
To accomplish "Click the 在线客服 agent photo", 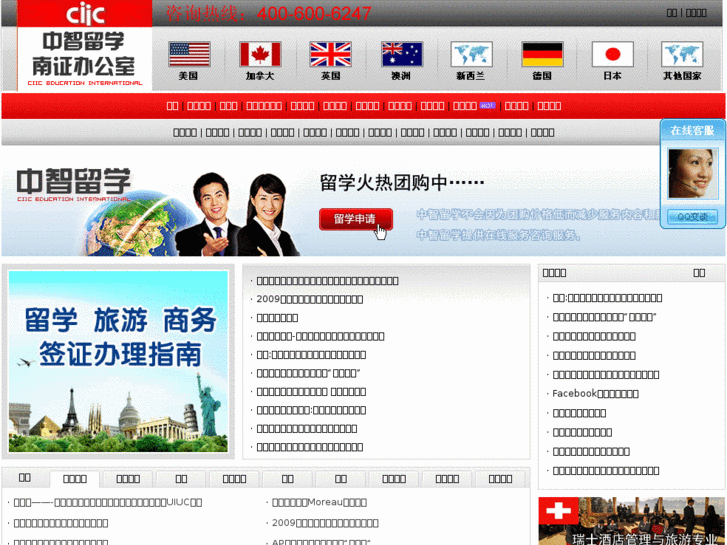I will 693,173.
